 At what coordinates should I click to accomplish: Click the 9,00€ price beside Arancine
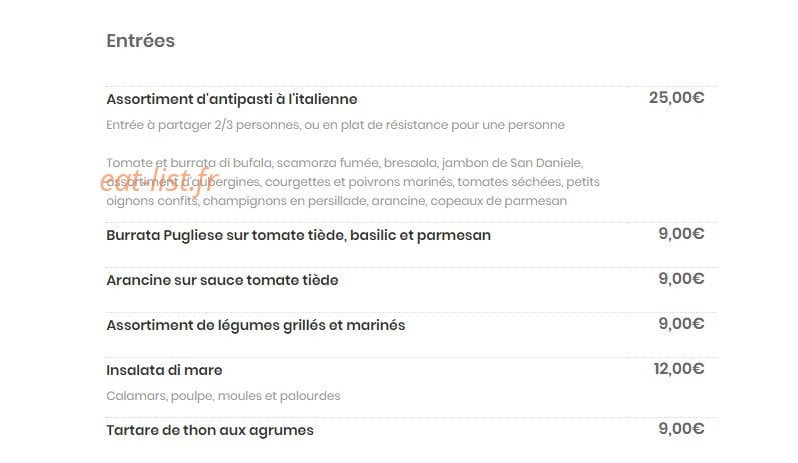point(681,279)
